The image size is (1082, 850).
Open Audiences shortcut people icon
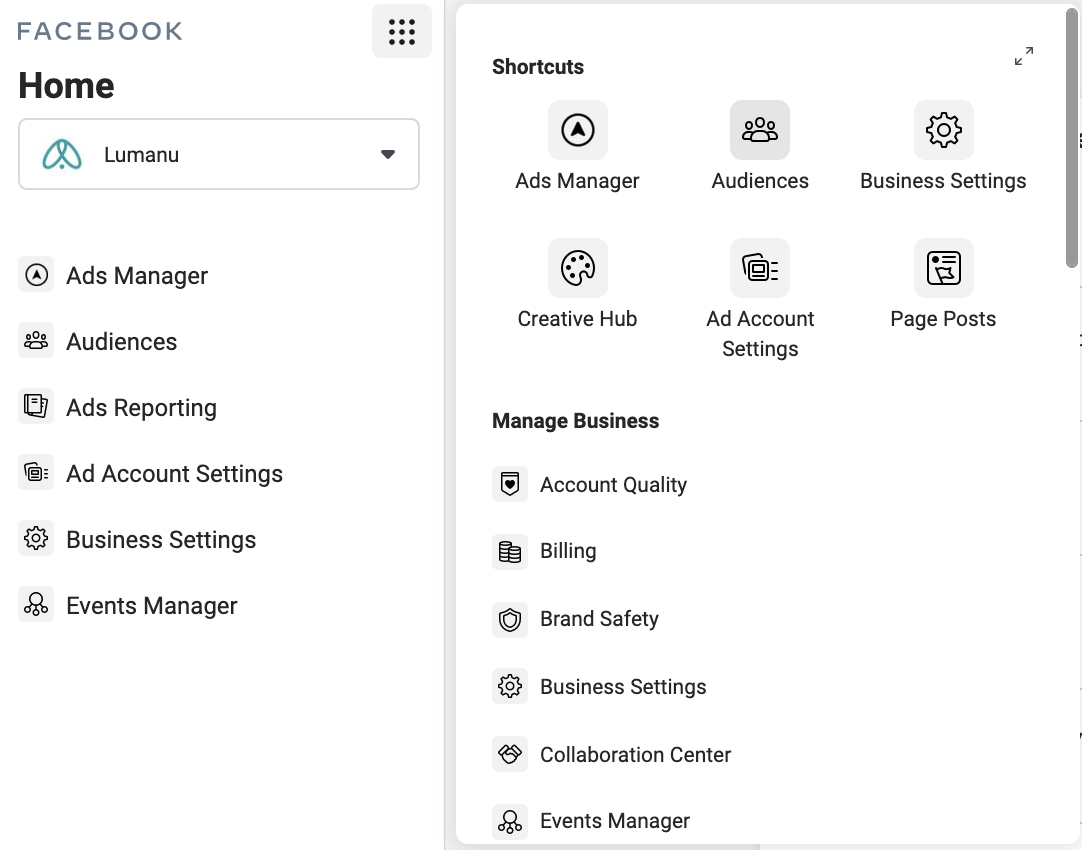point(760,130)
